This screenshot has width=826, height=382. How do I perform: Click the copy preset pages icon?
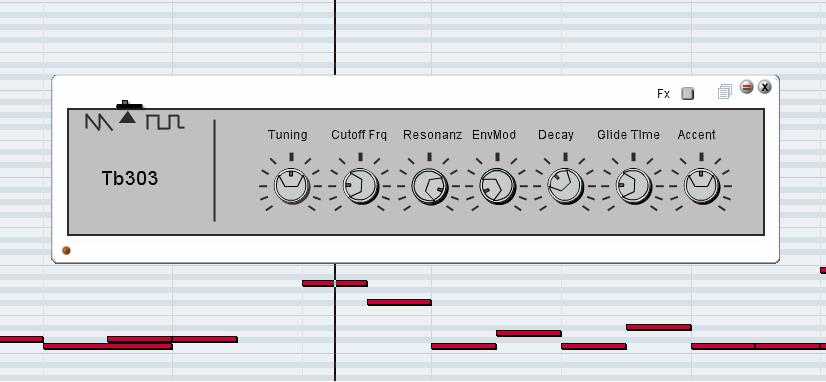[x=725, y=92]
